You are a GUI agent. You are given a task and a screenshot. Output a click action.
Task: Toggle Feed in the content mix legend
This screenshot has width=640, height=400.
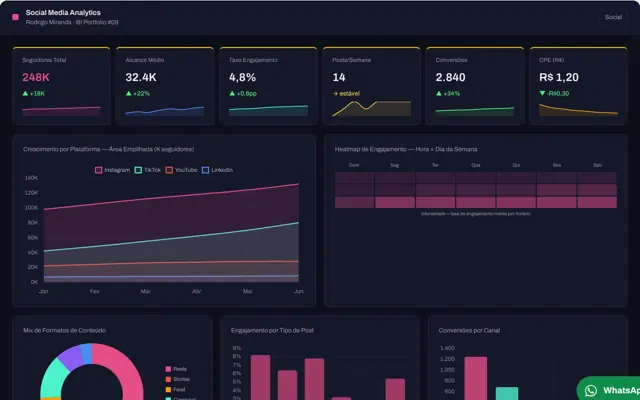click(x=175, y=389)
